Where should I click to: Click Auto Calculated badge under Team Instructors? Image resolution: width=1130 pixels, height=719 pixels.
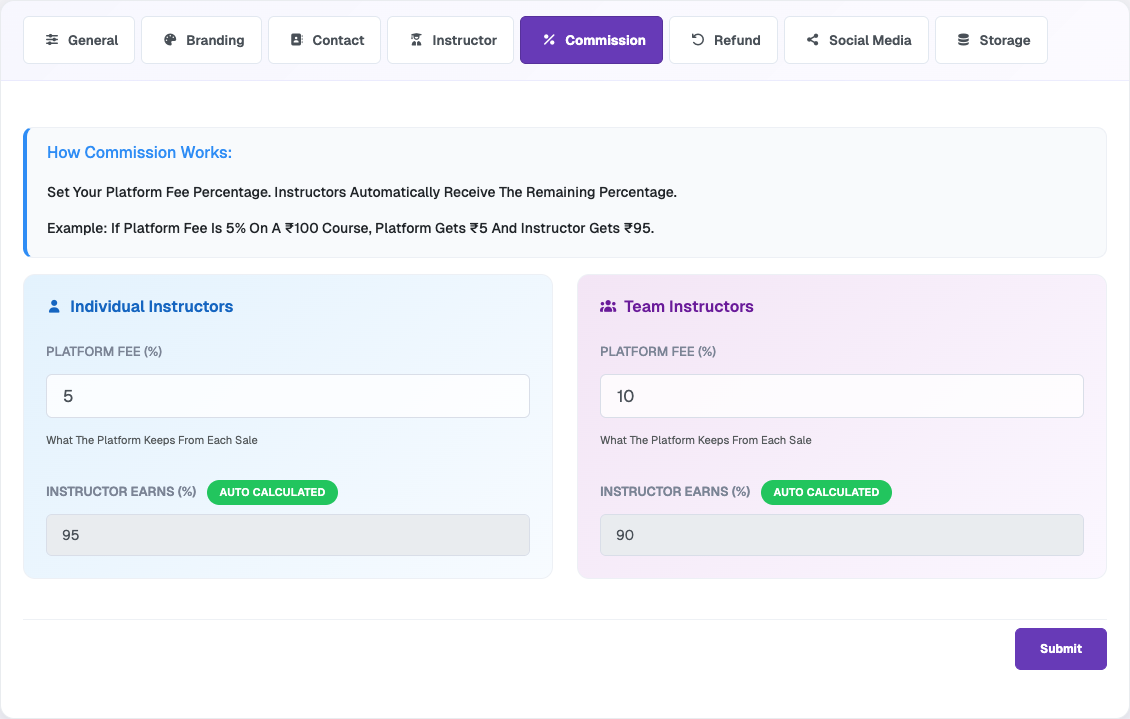coord(827,492)
